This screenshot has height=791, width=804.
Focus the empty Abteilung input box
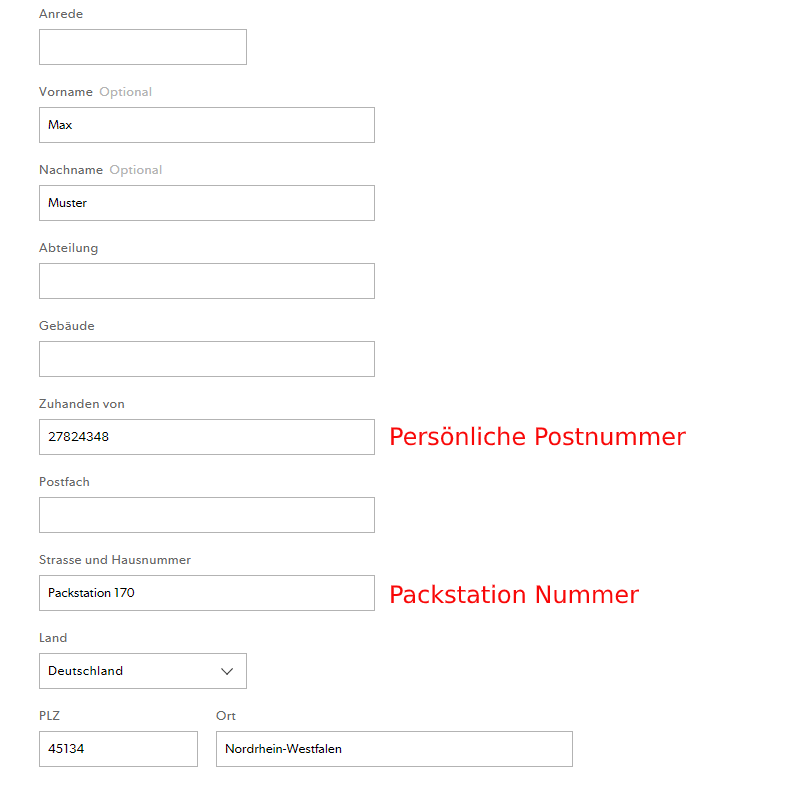point(206,281)
